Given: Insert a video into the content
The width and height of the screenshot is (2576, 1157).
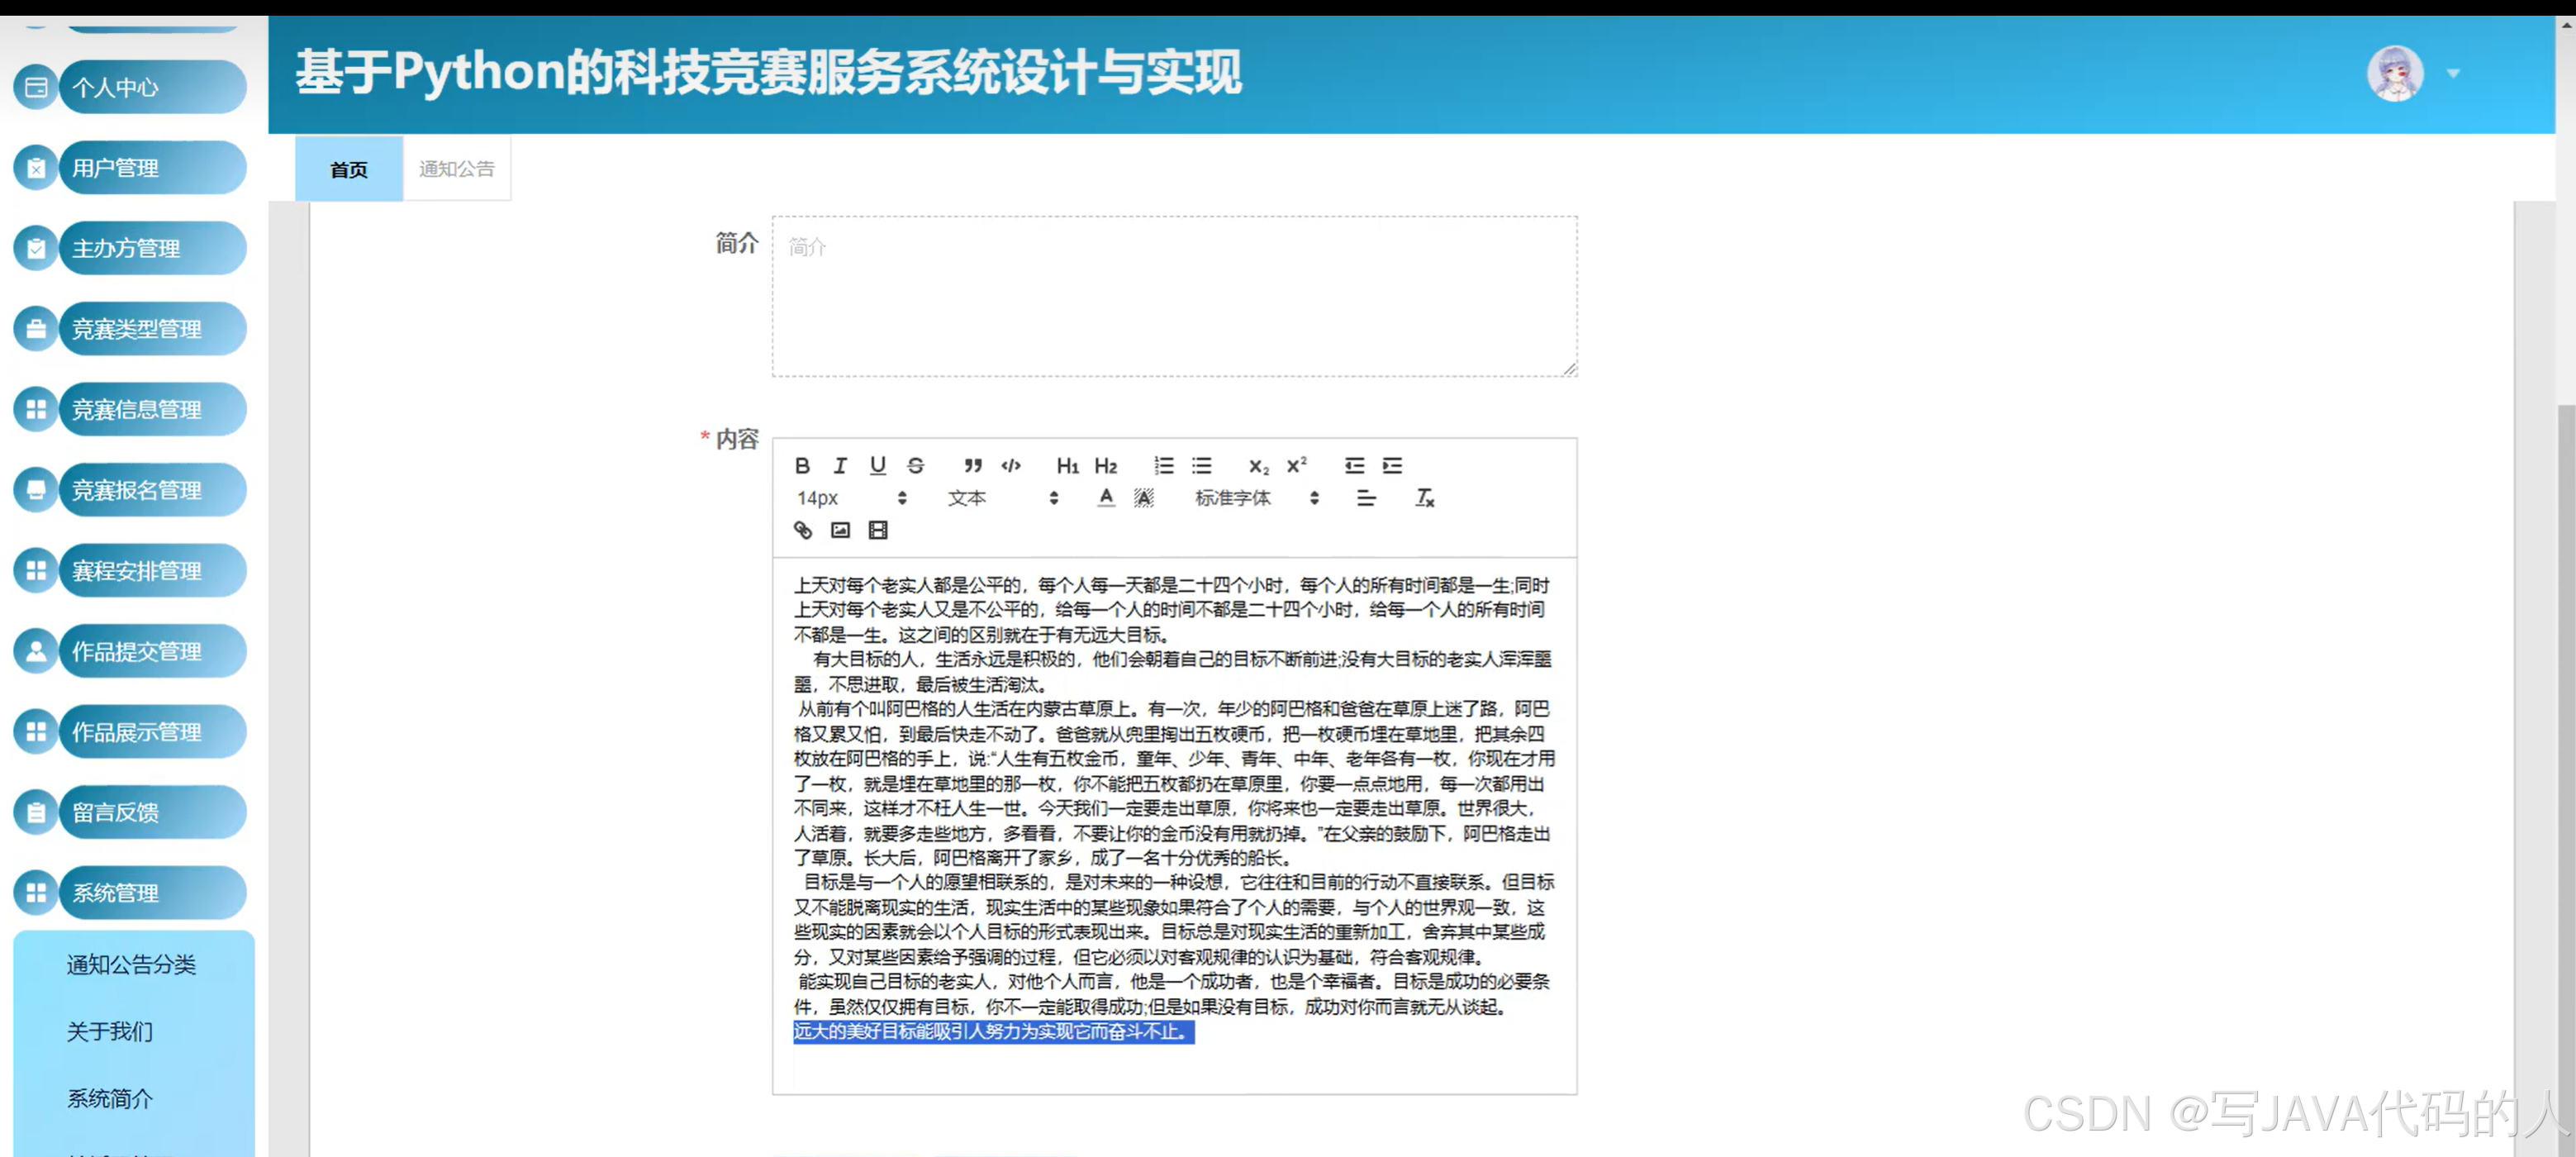Looking at the screenshot, I should (x=877, y=530).
